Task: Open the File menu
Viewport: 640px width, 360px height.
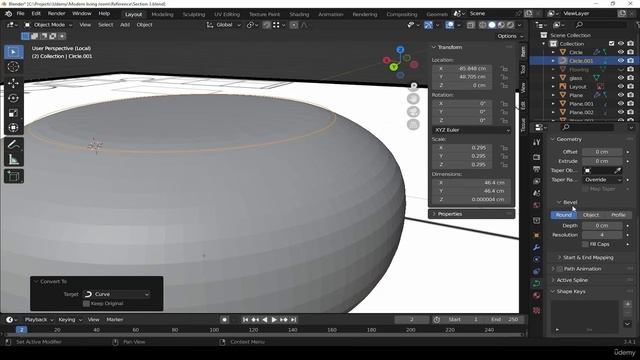Action: (20, 13)
